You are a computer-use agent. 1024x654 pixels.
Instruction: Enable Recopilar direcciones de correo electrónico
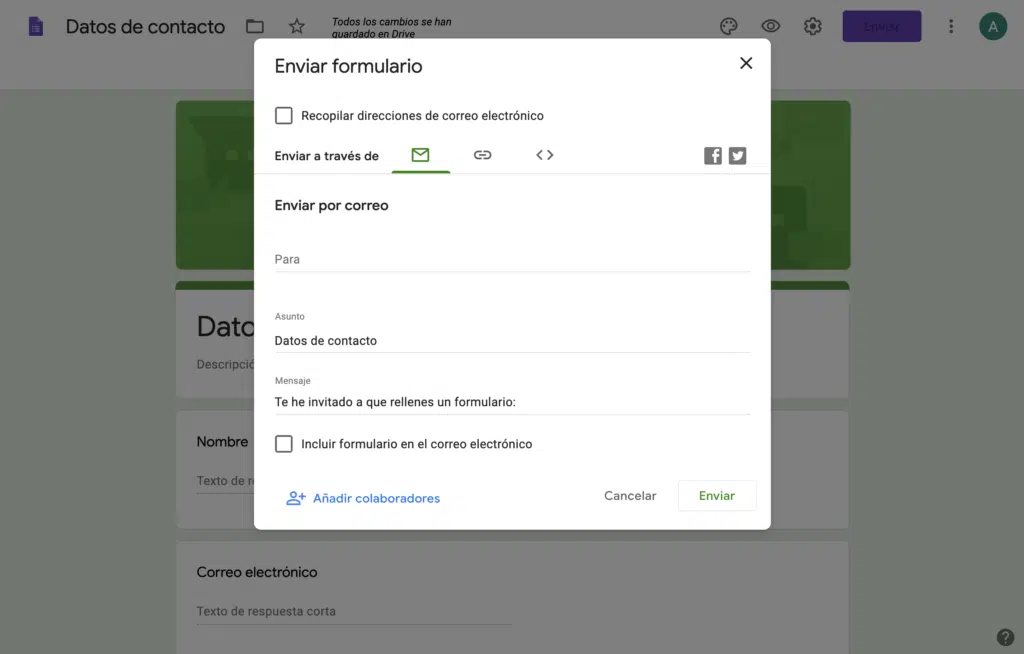coord(284,116)
